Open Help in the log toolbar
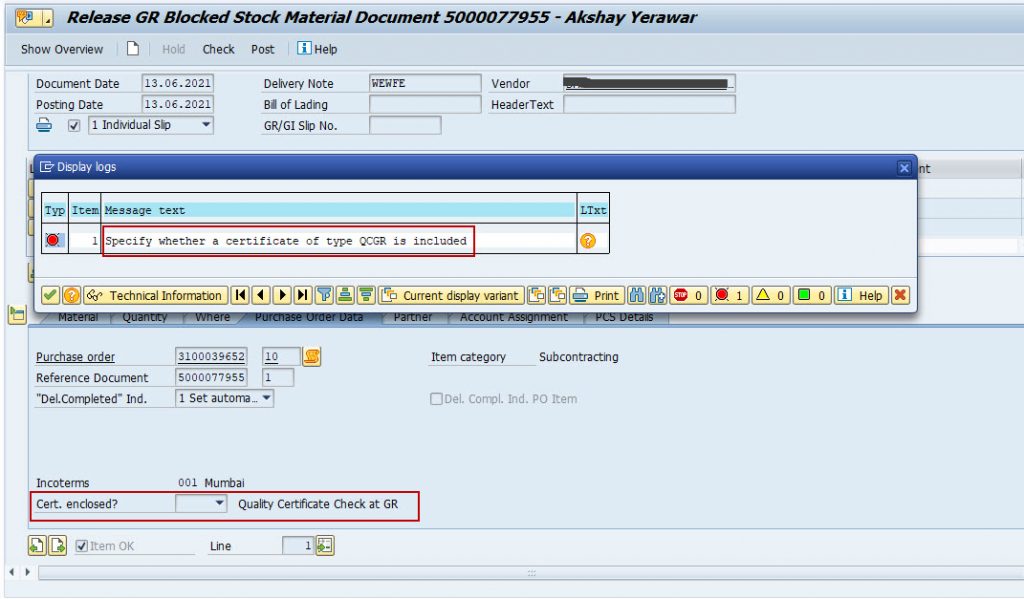This screenshot has width=1024, height=599. click(861, 295)
